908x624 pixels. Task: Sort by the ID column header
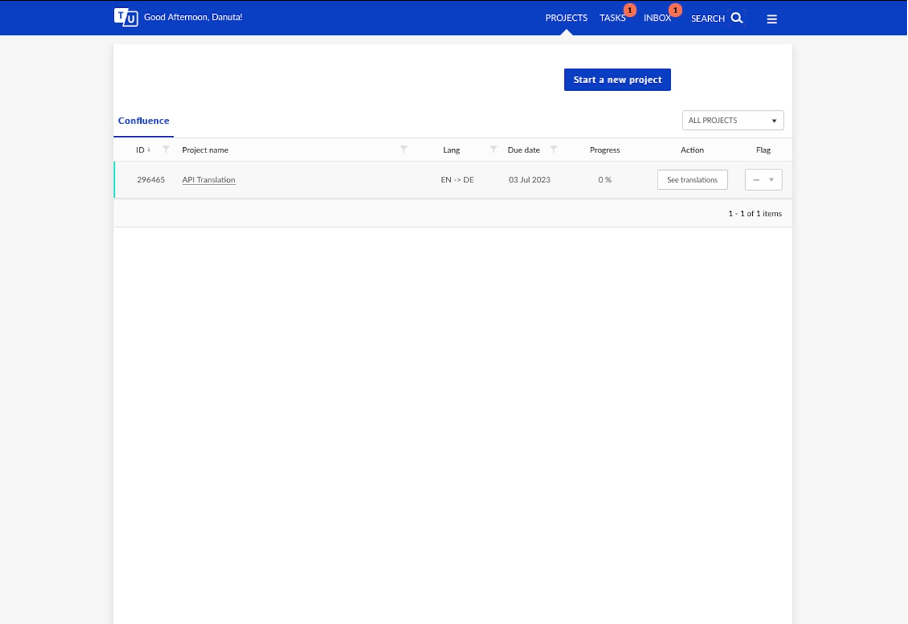pyautogui.click(x=140, y=150)
